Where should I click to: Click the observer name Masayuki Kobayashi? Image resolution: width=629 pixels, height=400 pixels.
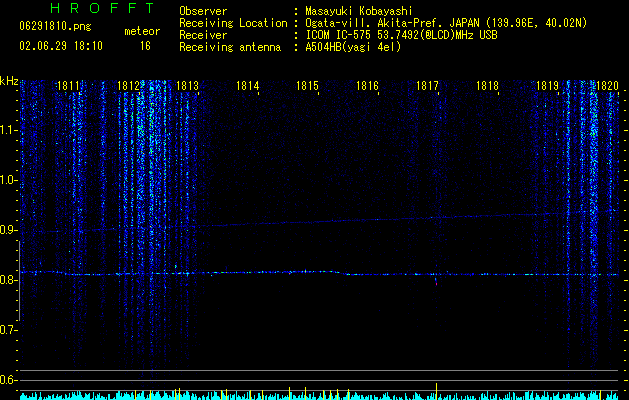[x=359, y=11]
